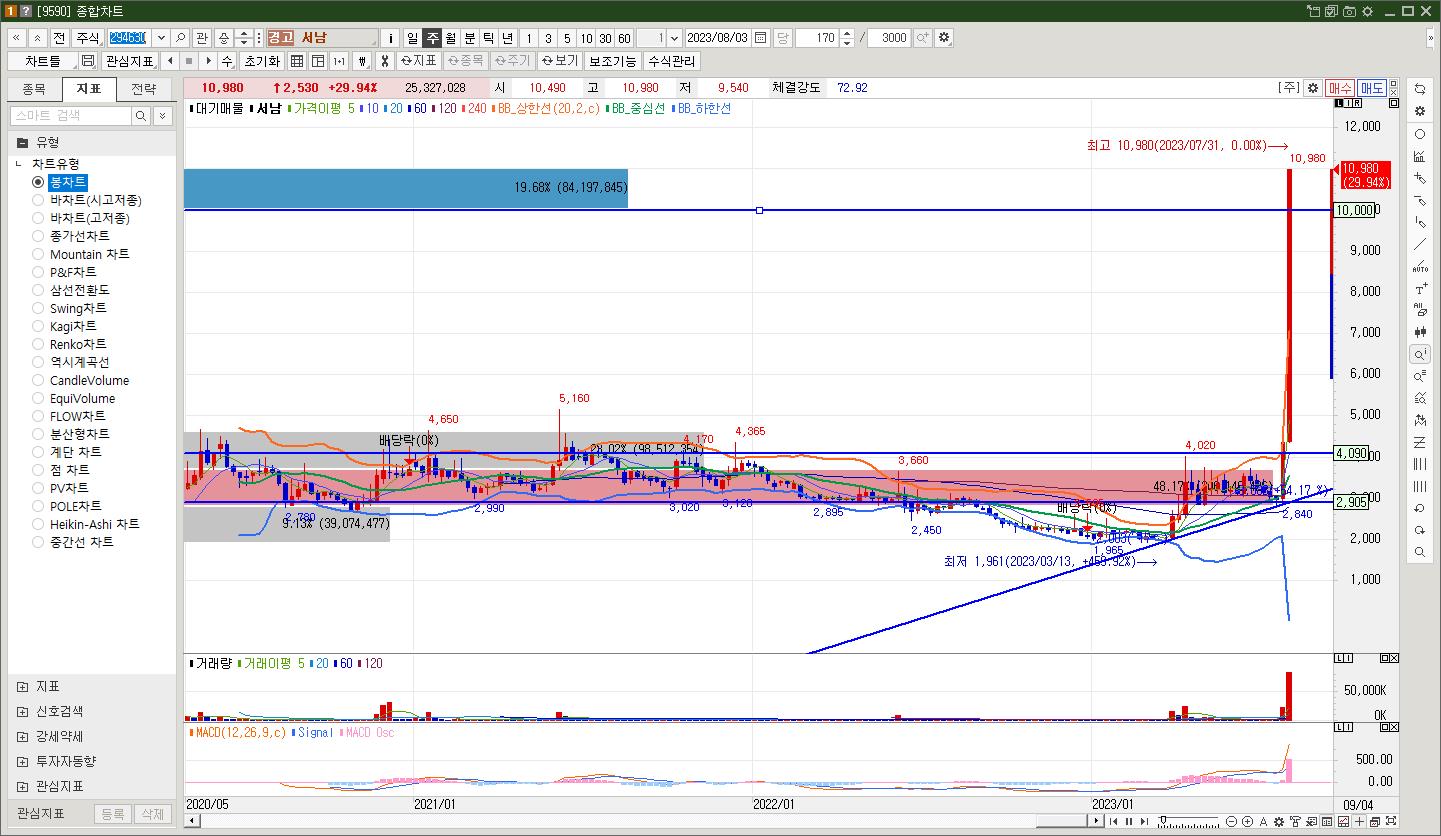
Task: Click the 1+1 chart overlay icon
Action: point(339,61)
